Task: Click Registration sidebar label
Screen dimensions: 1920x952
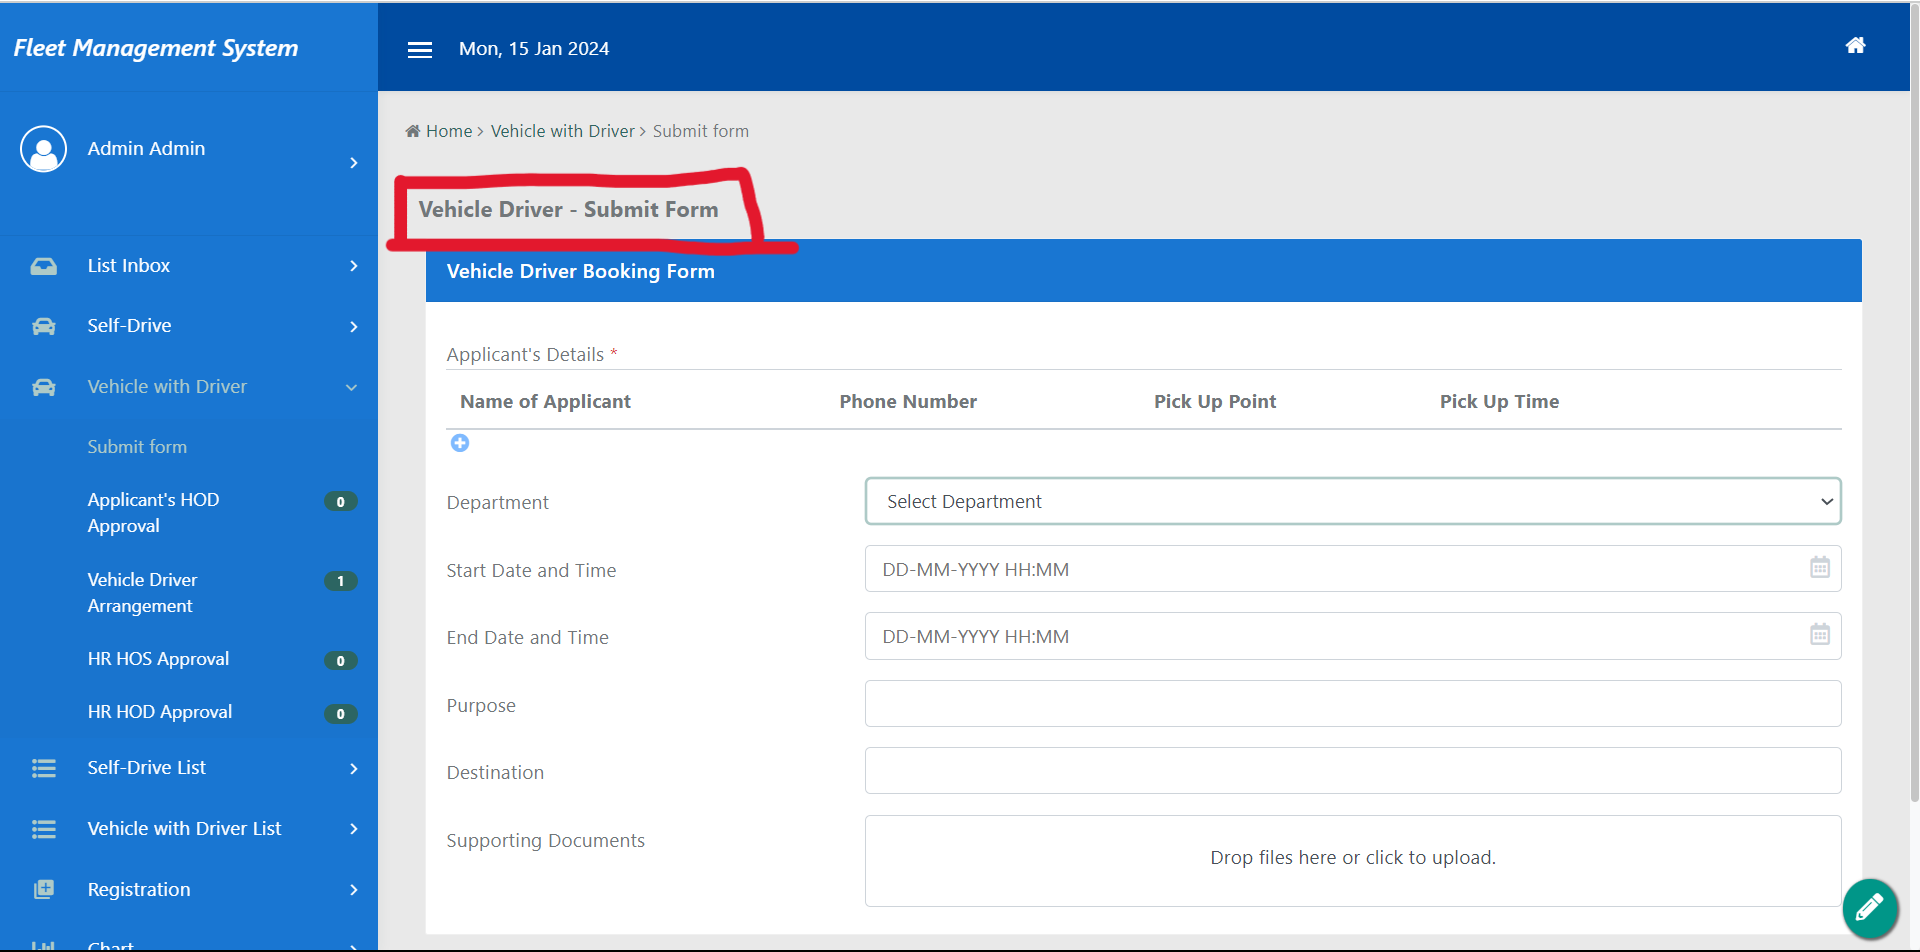Action: pos(139,890)
